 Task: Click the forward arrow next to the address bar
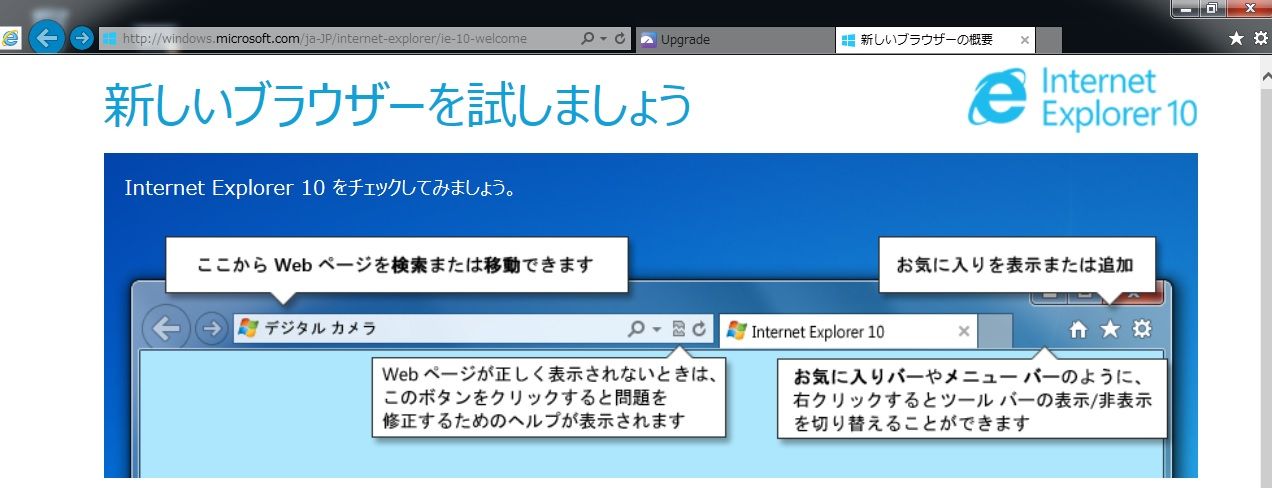[x=82, y=39]
